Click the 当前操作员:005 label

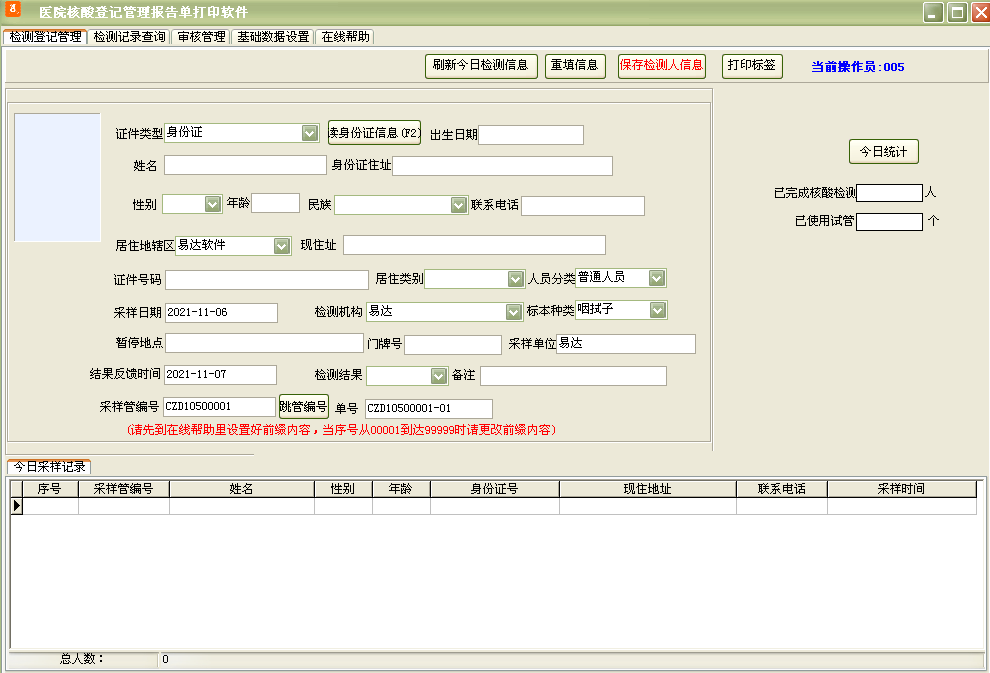[857, 67]
